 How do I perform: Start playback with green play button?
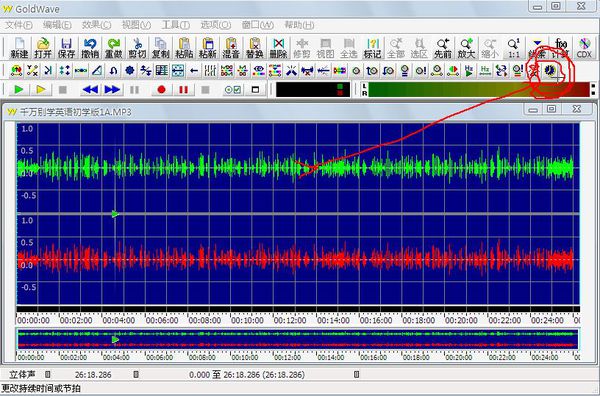(x=18, y=90)
